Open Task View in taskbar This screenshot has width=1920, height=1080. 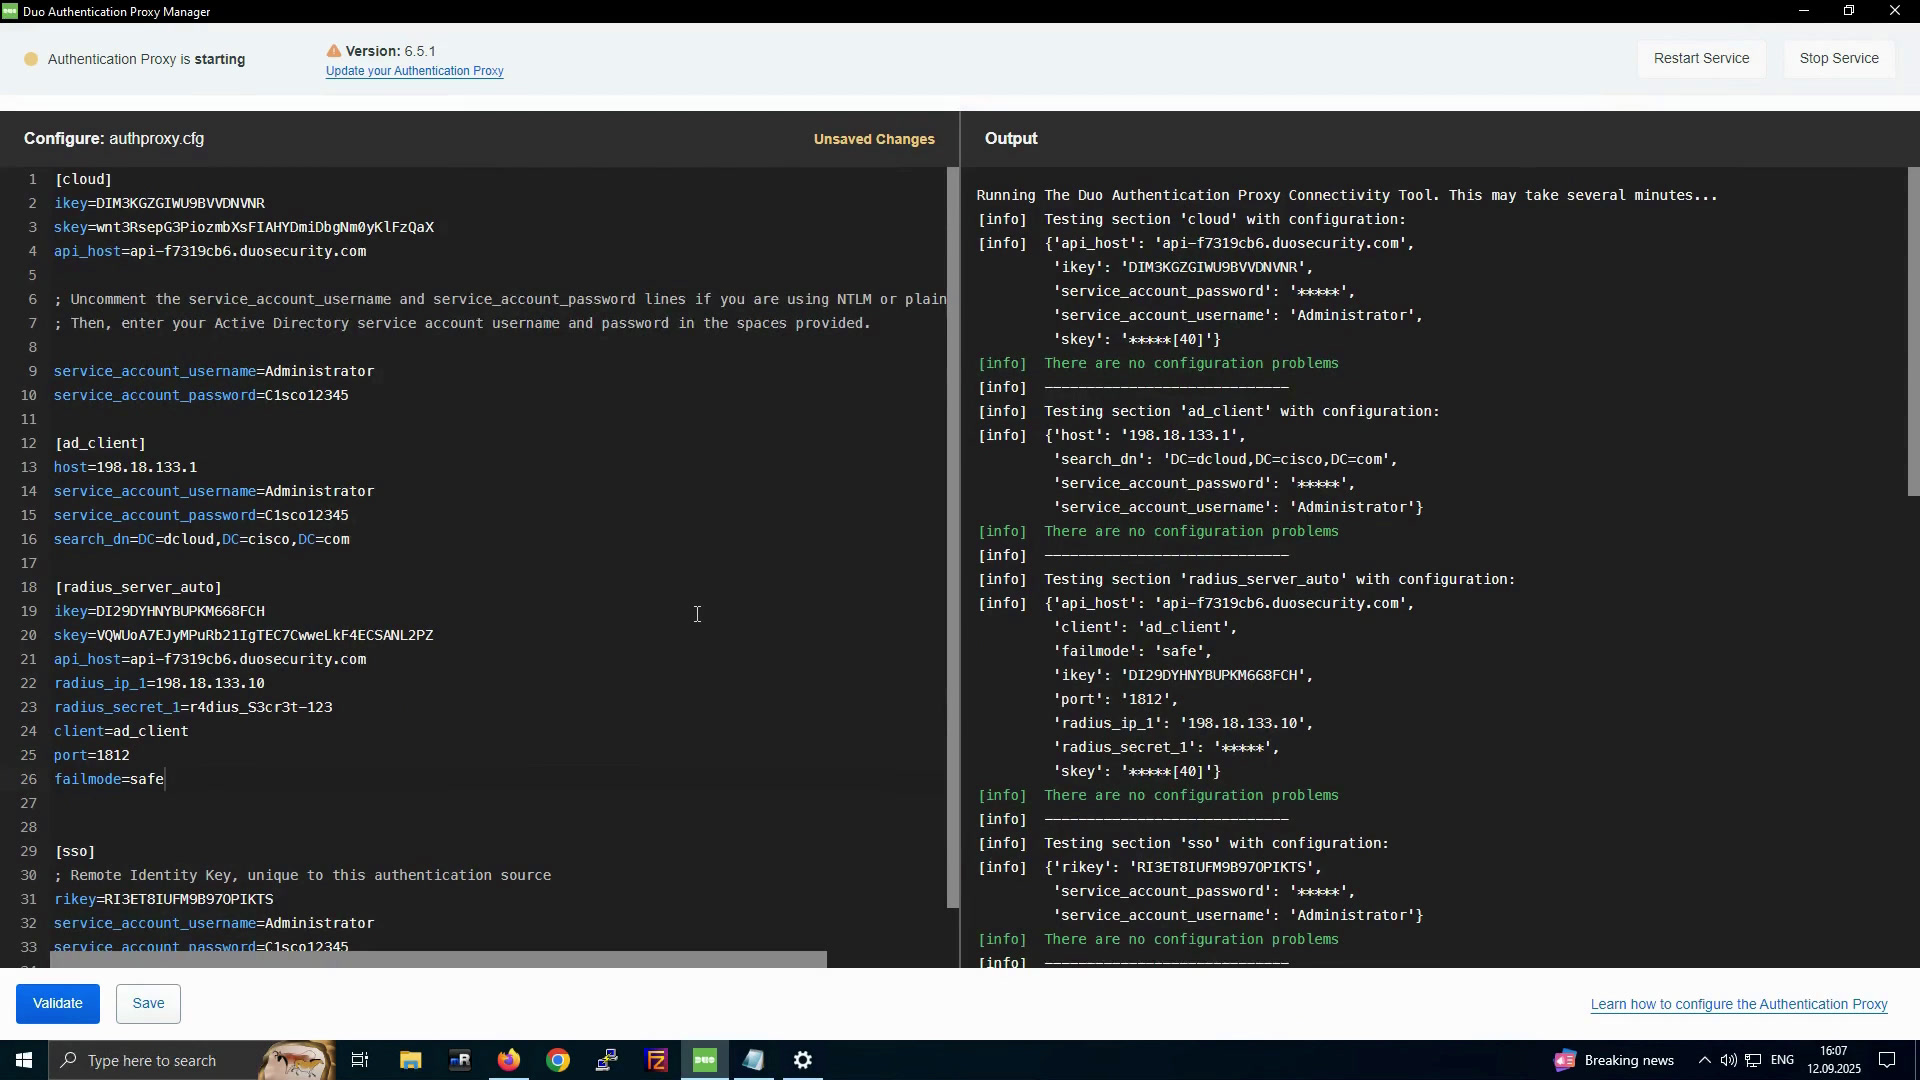(361, 1061)
